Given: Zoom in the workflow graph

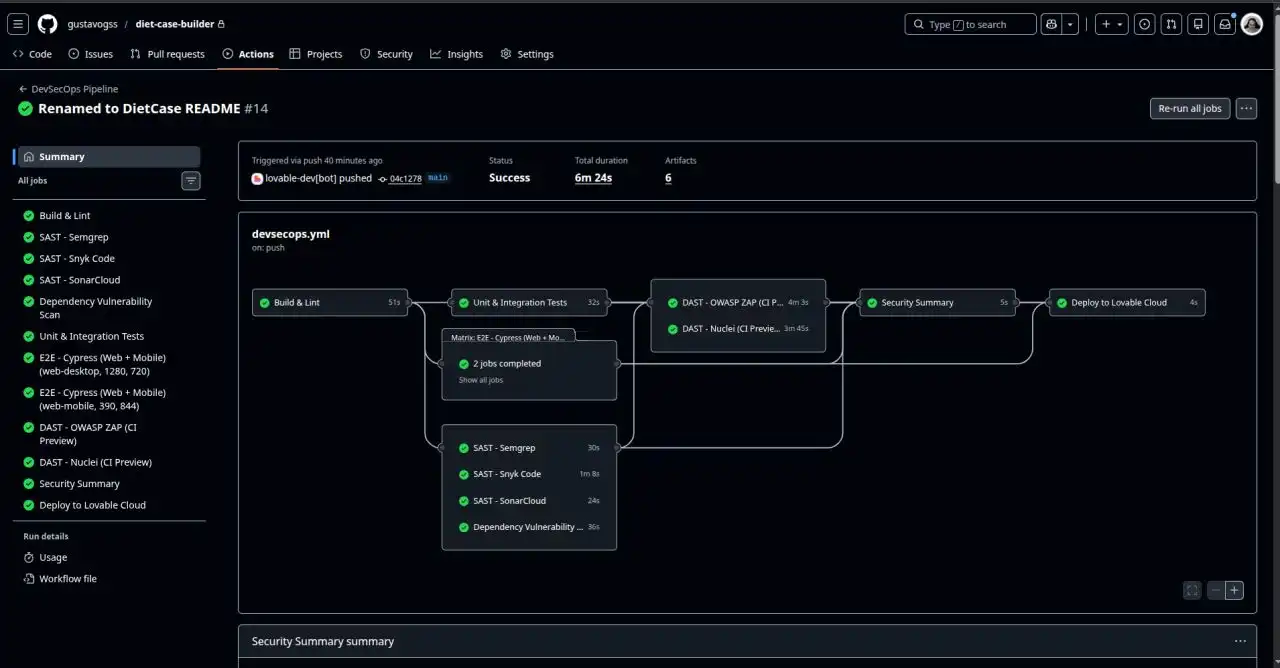Looking at the screenshot, I should click(1234, 591).
